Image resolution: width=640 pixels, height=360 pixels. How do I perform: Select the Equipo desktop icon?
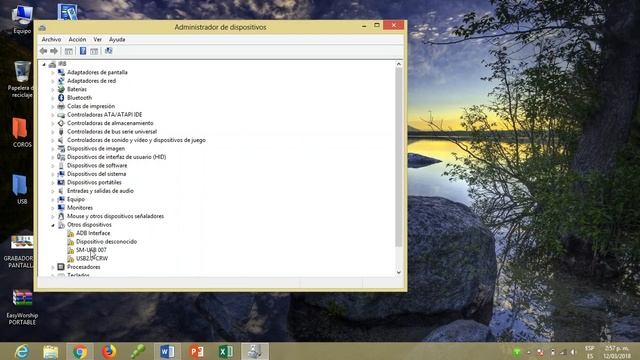tap(22, 19)
